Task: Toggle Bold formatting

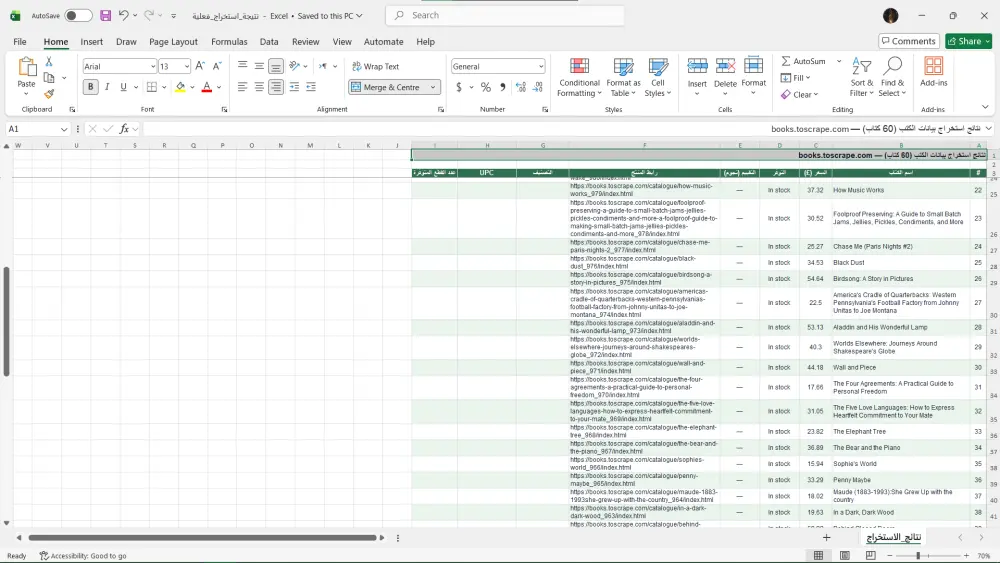Action: click(91, 87)
